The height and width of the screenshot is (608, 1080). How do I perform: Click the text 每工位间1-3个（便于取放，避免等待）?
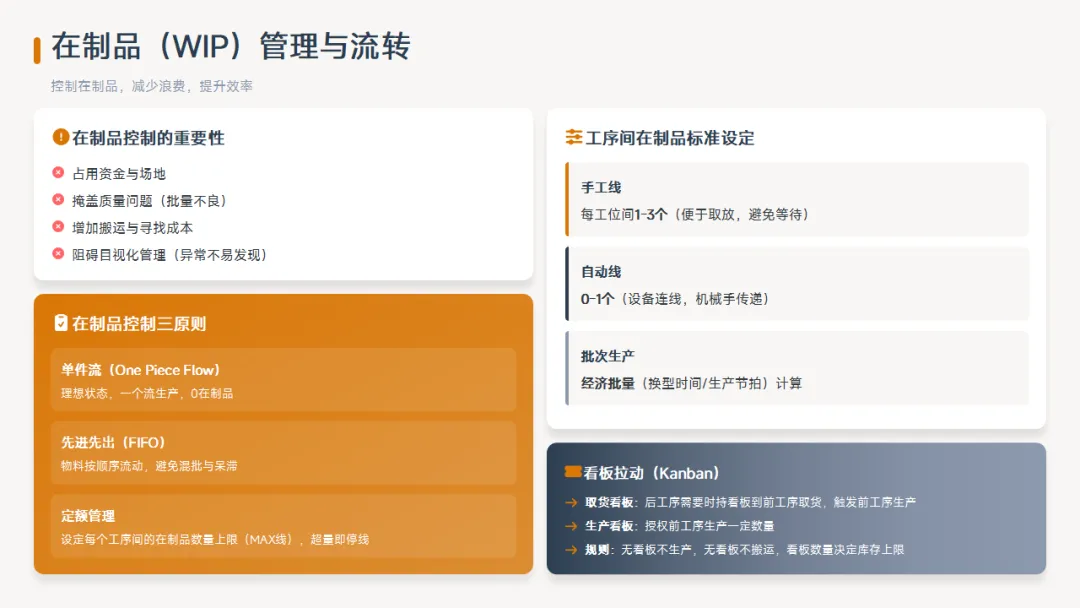pyautogui.click(x=695, y=214)
